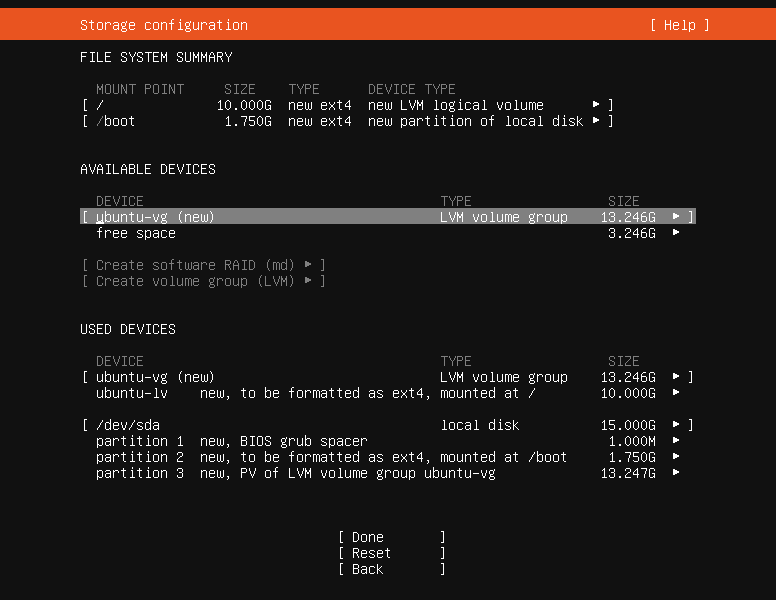The width and height of the screenshot is (776, 600).
Task: Click arrow beside root mount point row
Action: (596, 105)
